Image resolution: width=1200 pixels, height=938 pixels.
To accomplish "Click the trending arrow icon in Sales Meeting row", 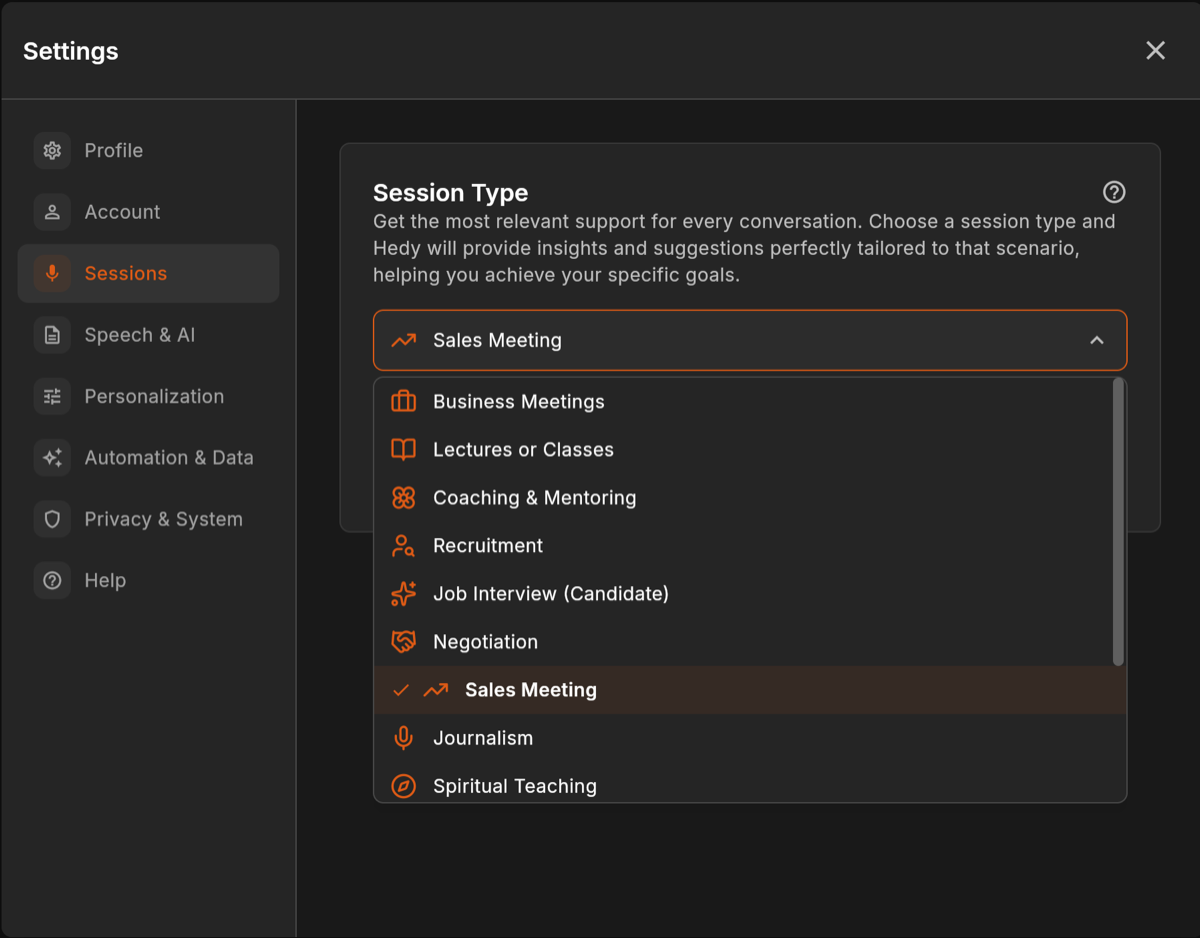I will click(435, 690).
